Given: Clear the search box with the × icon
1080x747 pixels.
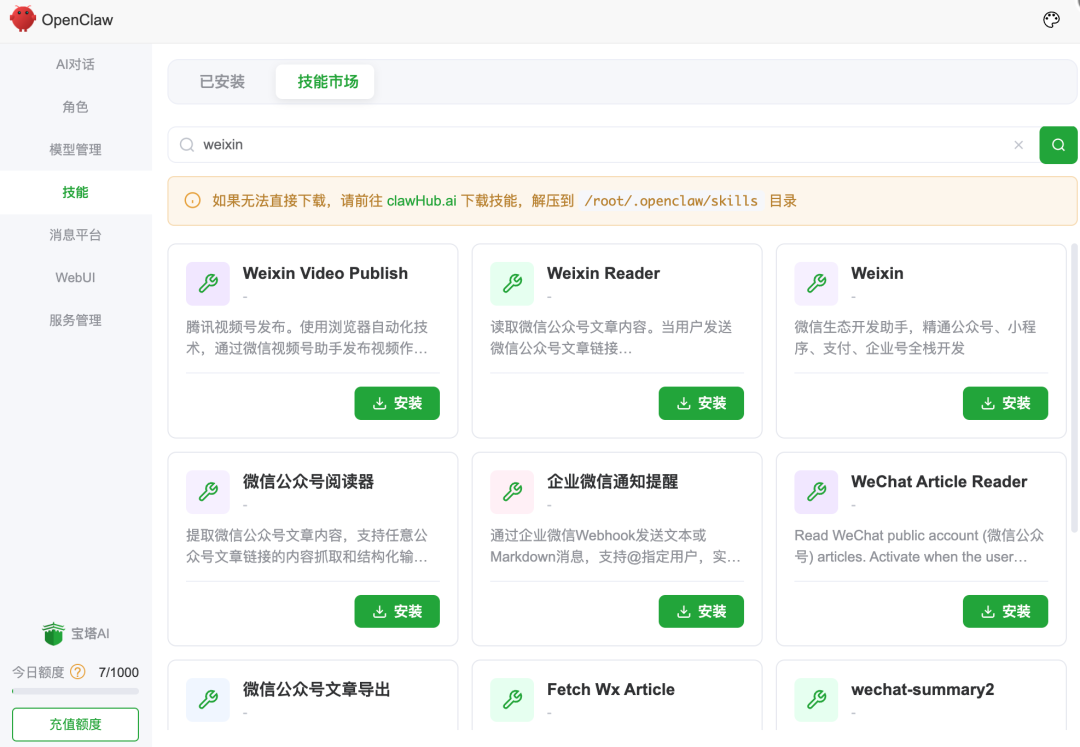Looking at the screenshot, I should (1018, 144).
